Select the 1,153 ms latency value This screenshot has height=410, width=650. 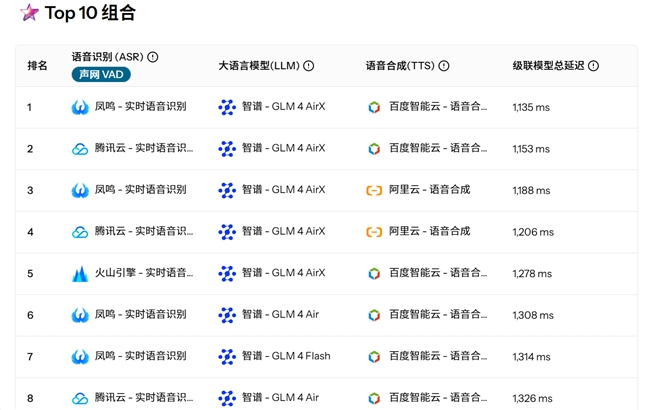[x=531, y=149]
